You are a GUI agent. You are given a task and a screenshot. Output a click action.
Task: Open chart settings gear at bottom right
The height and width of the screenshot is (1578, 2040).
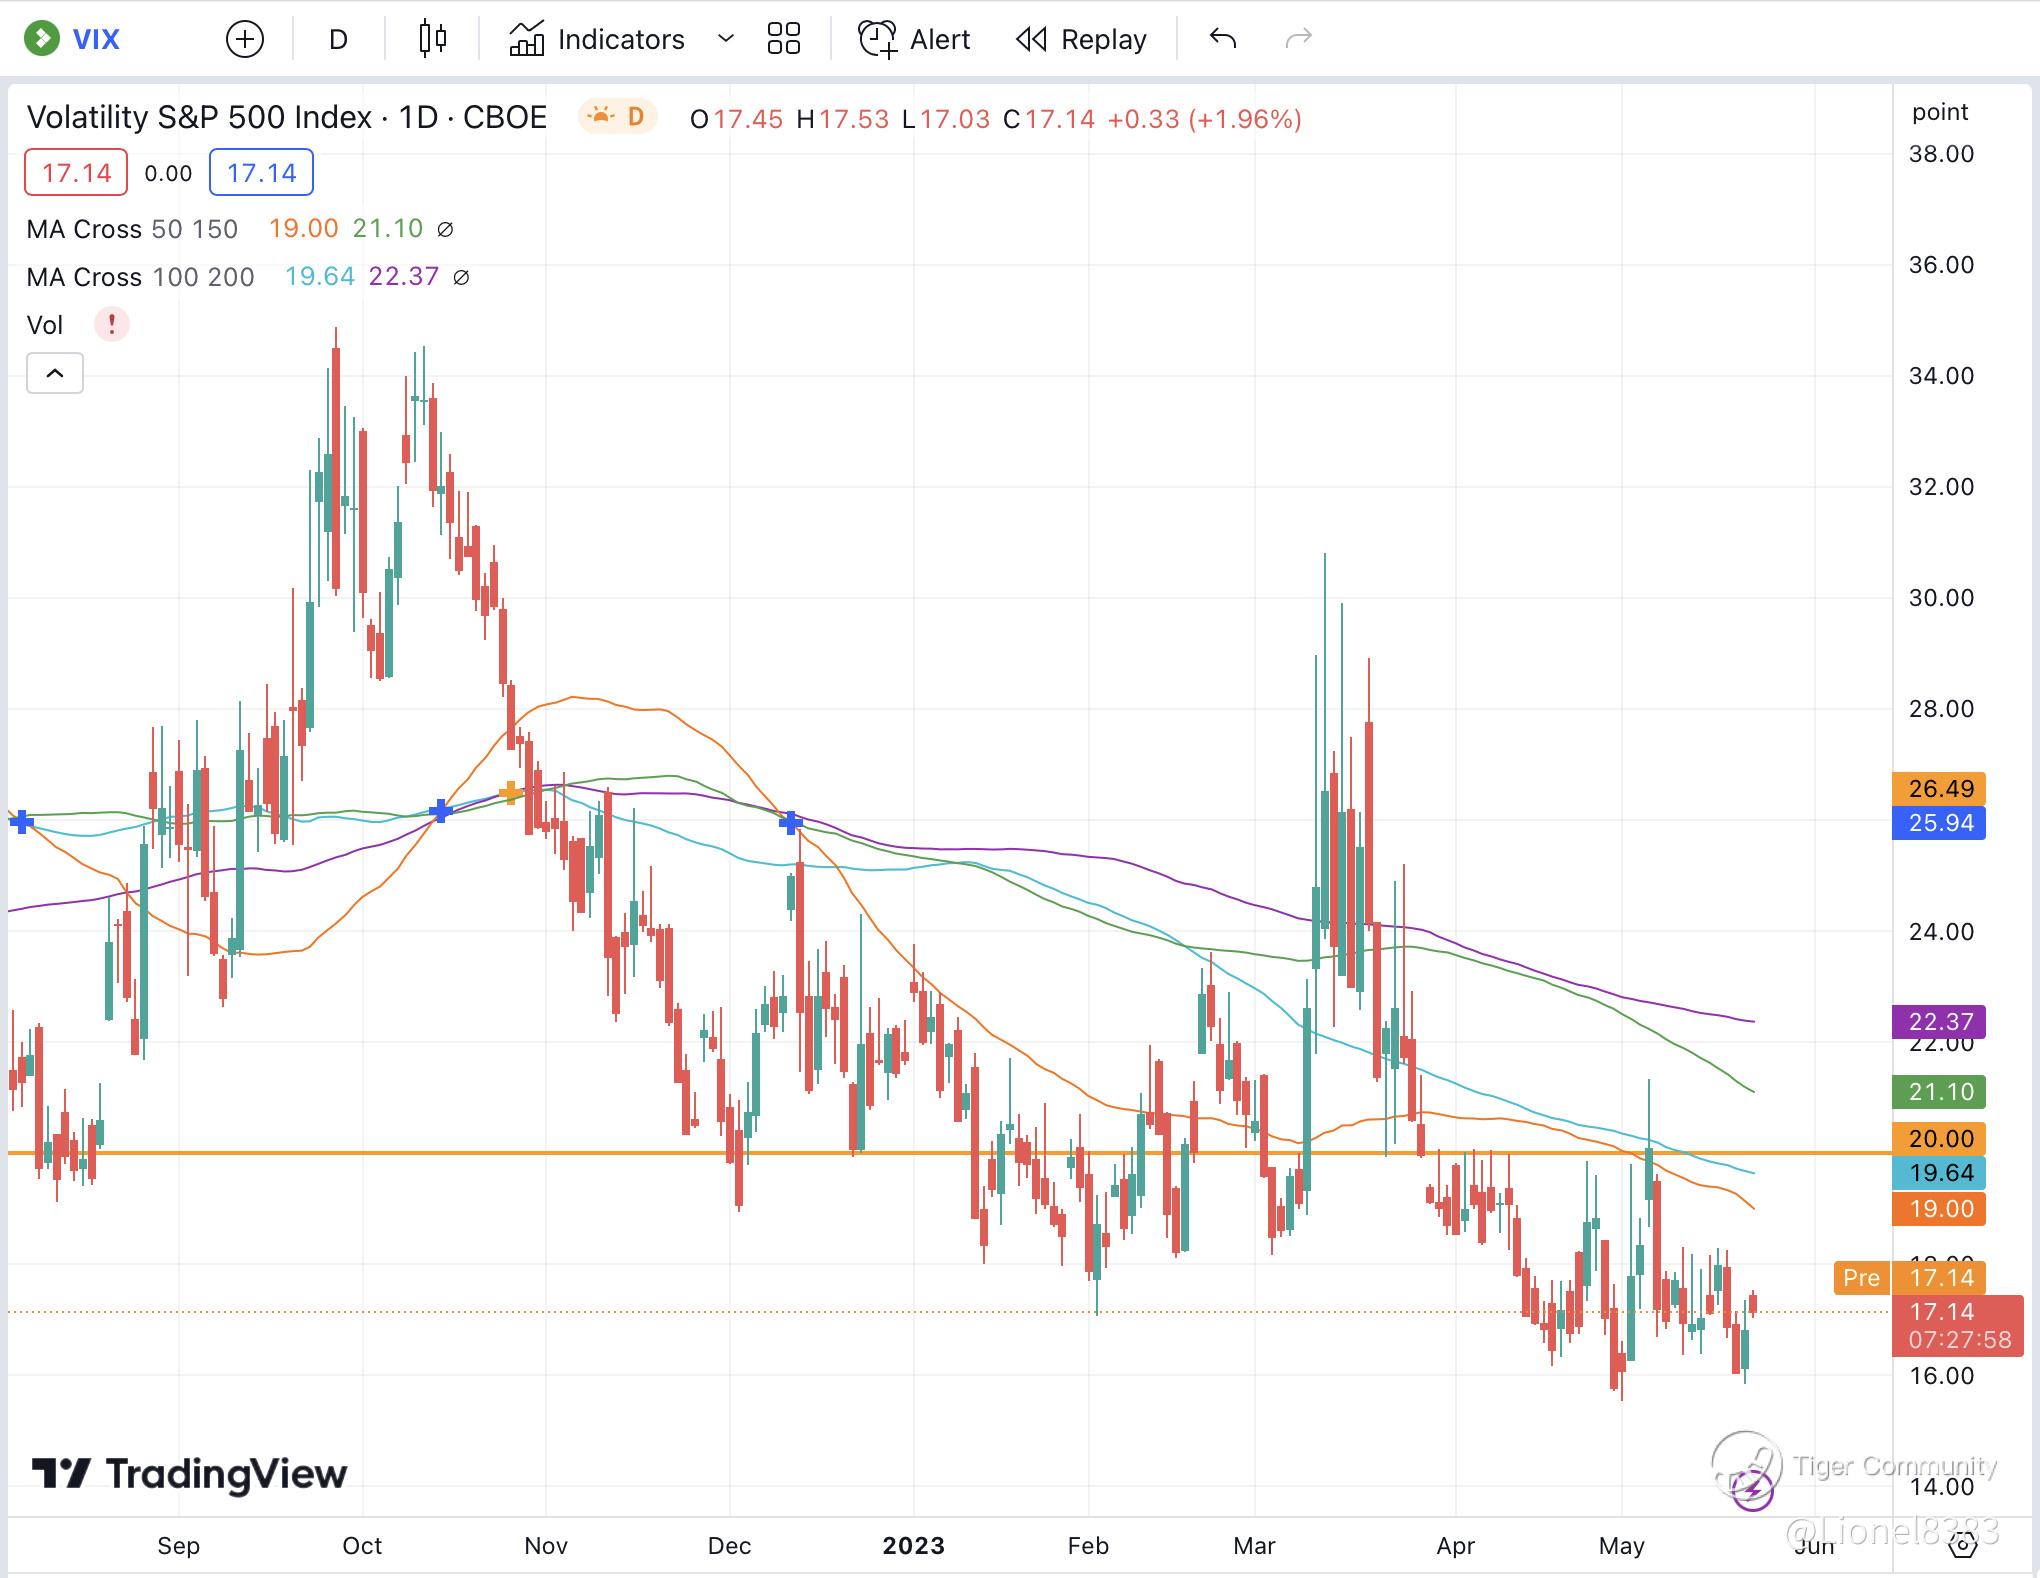click(1963, 1545)
